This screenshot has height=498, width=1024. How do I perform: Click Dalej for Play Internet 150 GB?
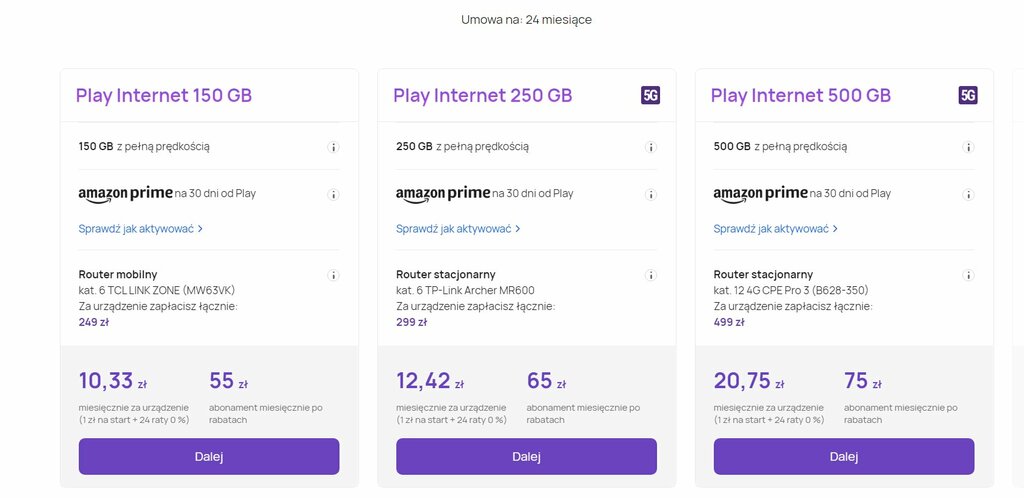tap(209, 456)
